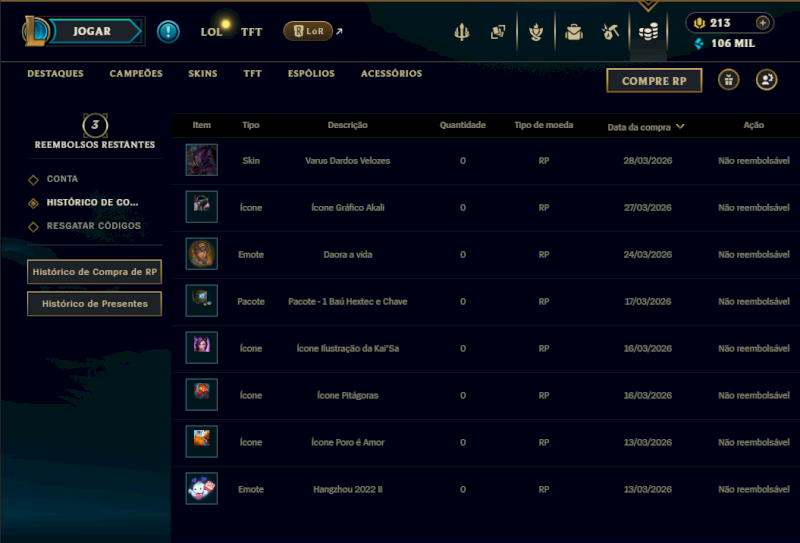Click the Kai'Sa illustration icon thumbnail
The image size is (800, 543).
(202, 348)
